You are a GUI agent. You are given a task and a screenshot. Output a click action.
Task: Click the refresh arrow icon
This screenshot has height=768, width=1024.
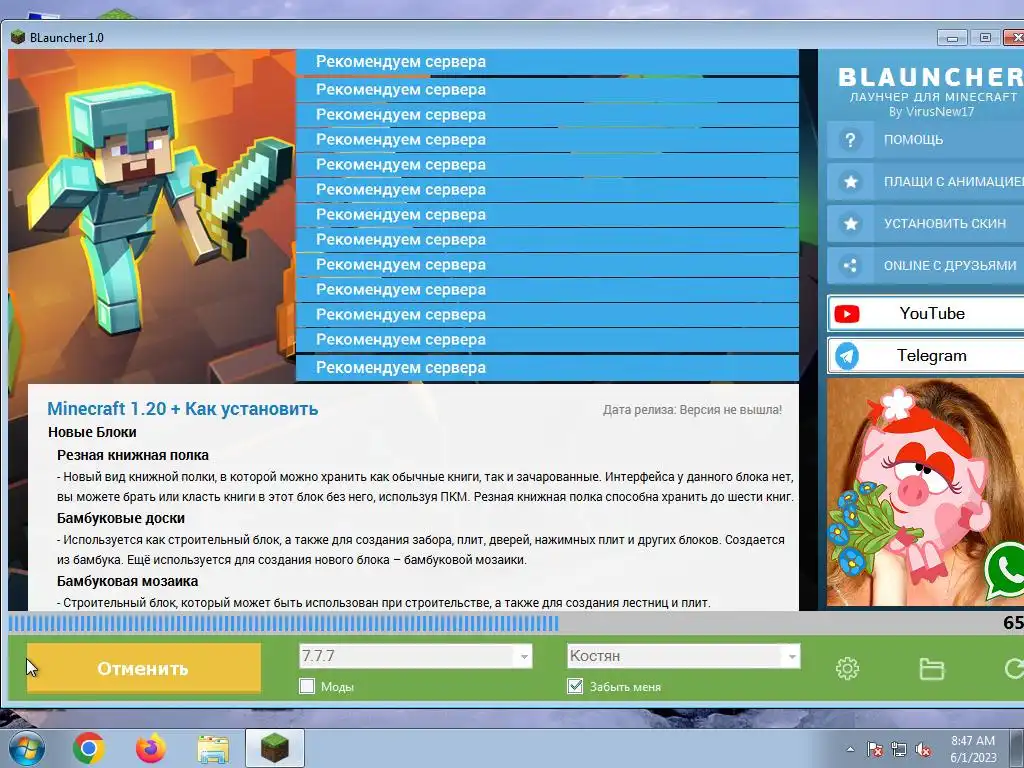coord(1014,668)
